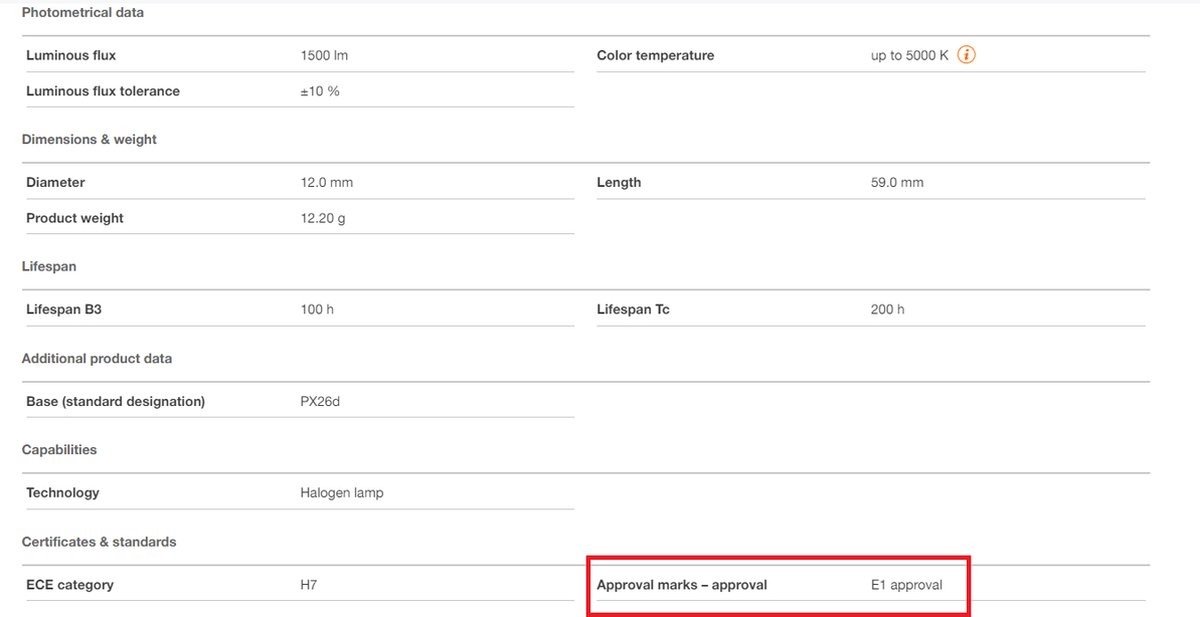Click the 'Dimensions & weight' section heading

tap(89, 140)
